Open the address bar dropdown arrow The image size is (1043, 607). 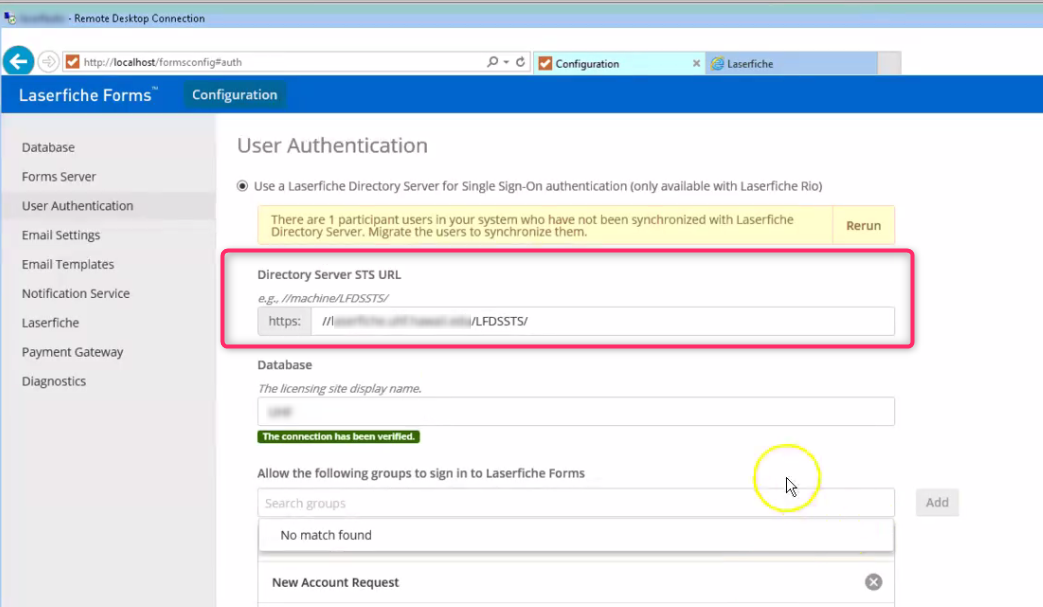pos(506,62)
